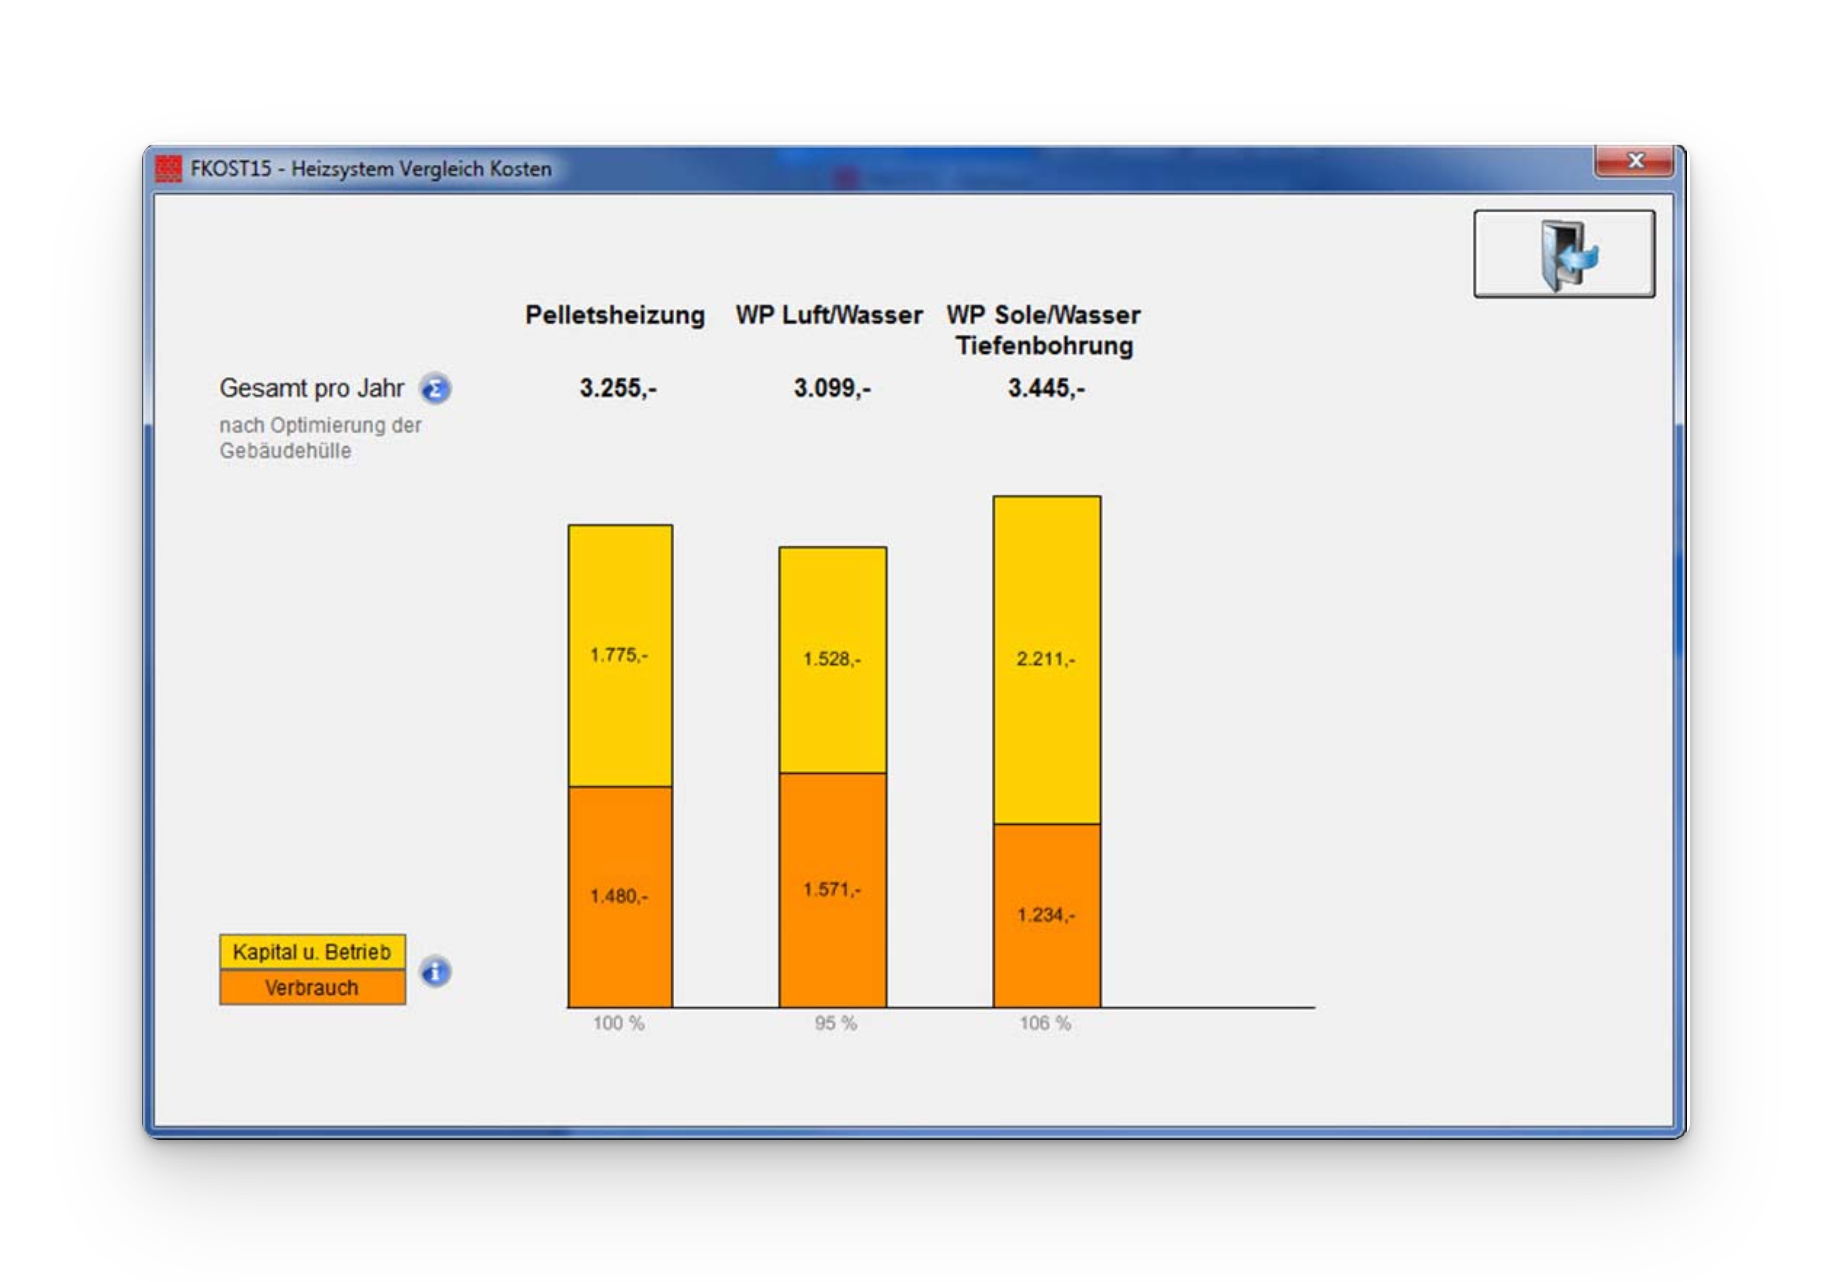The width and height of the screenshot is (1832, 1282).
Task: Close the Heizsystem Vergleich Kosten window
Action: (1634, 161)
